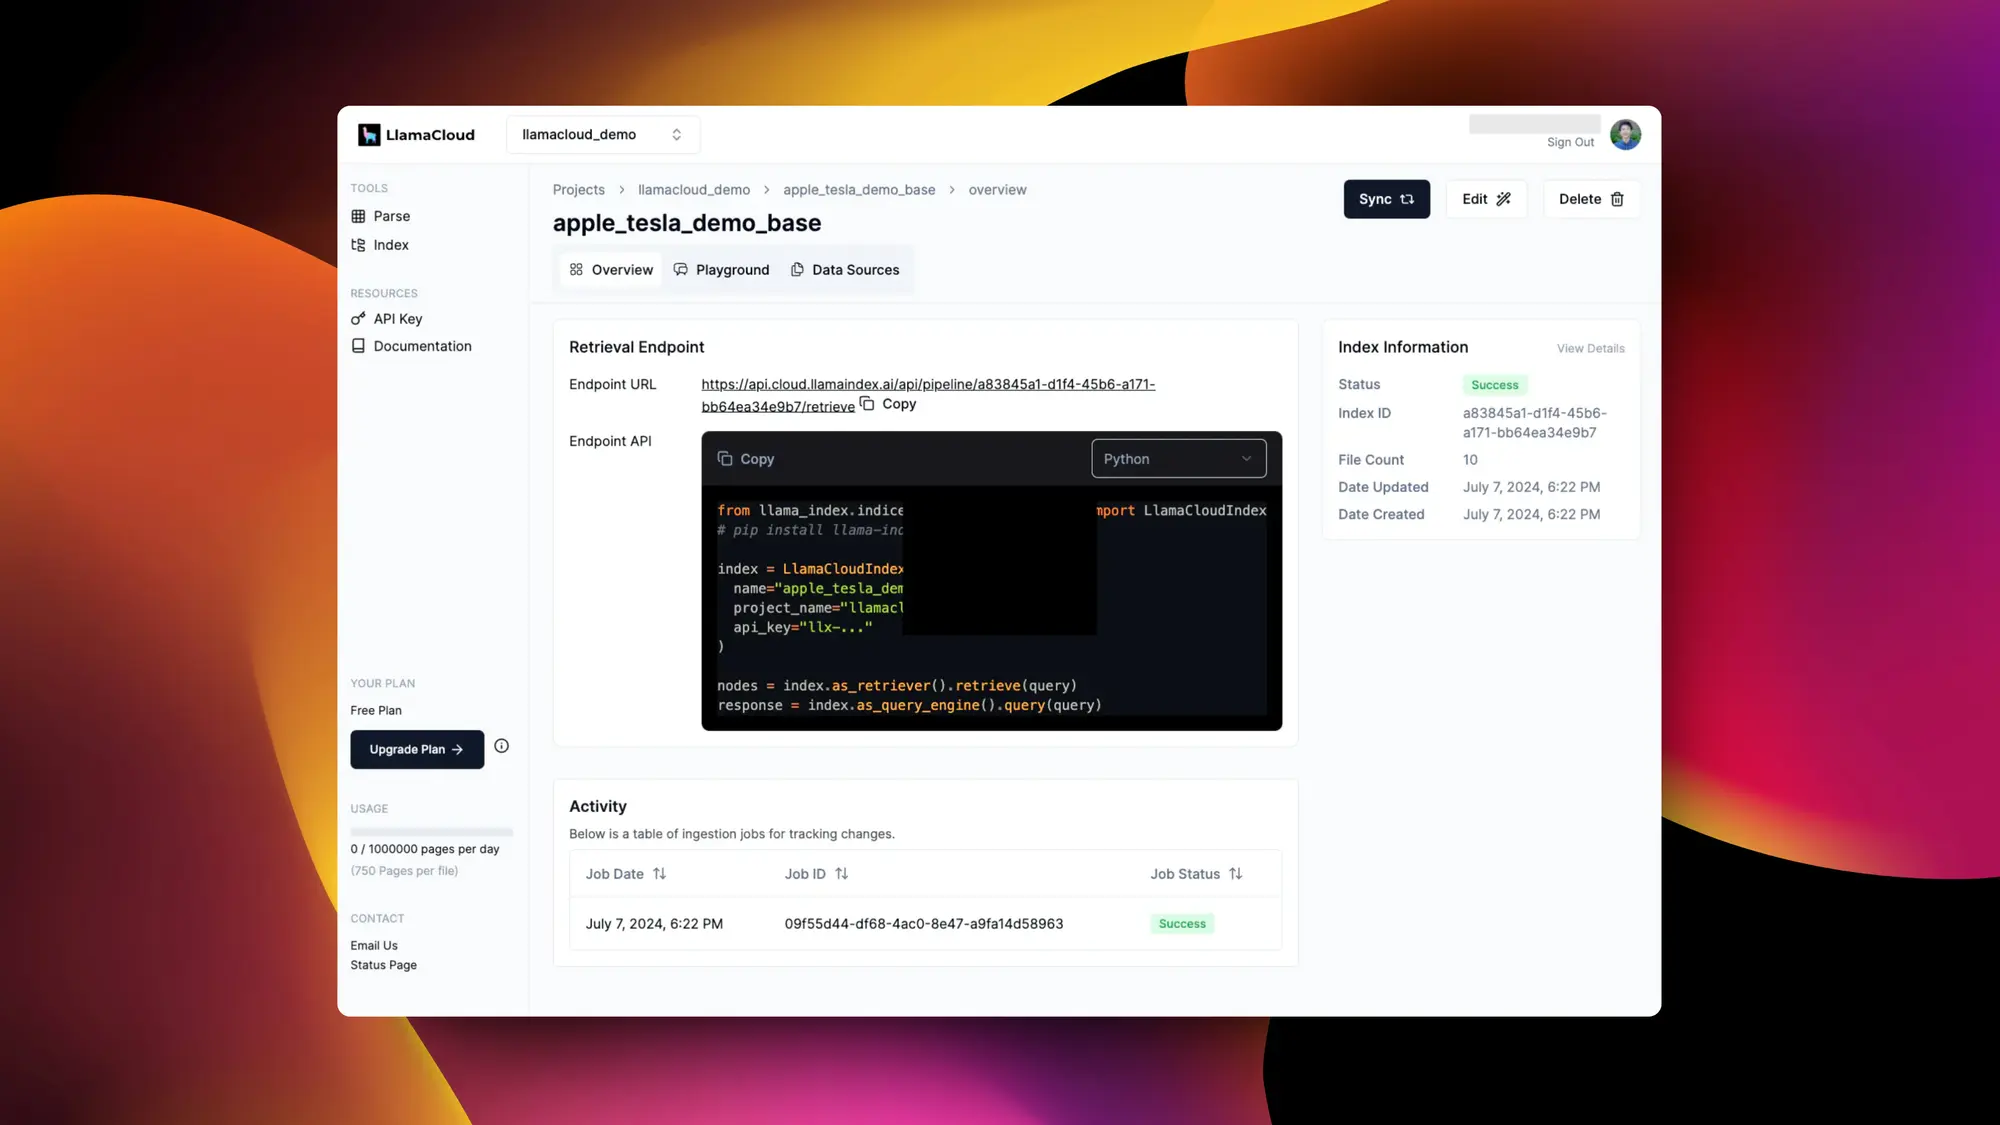The width and height of the screenshot is (2000, 1125).
Task: Open the Python language dropdown
Action: tap(1178, 459)
